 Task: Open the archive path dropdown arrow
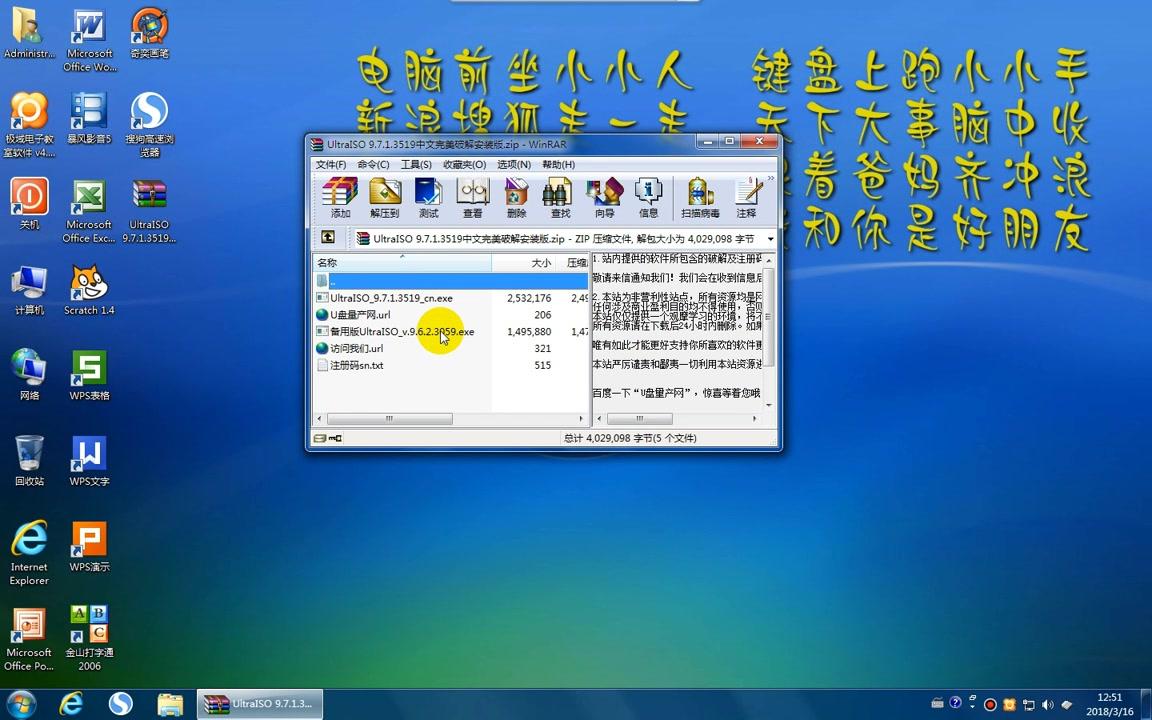pos(769,238)
